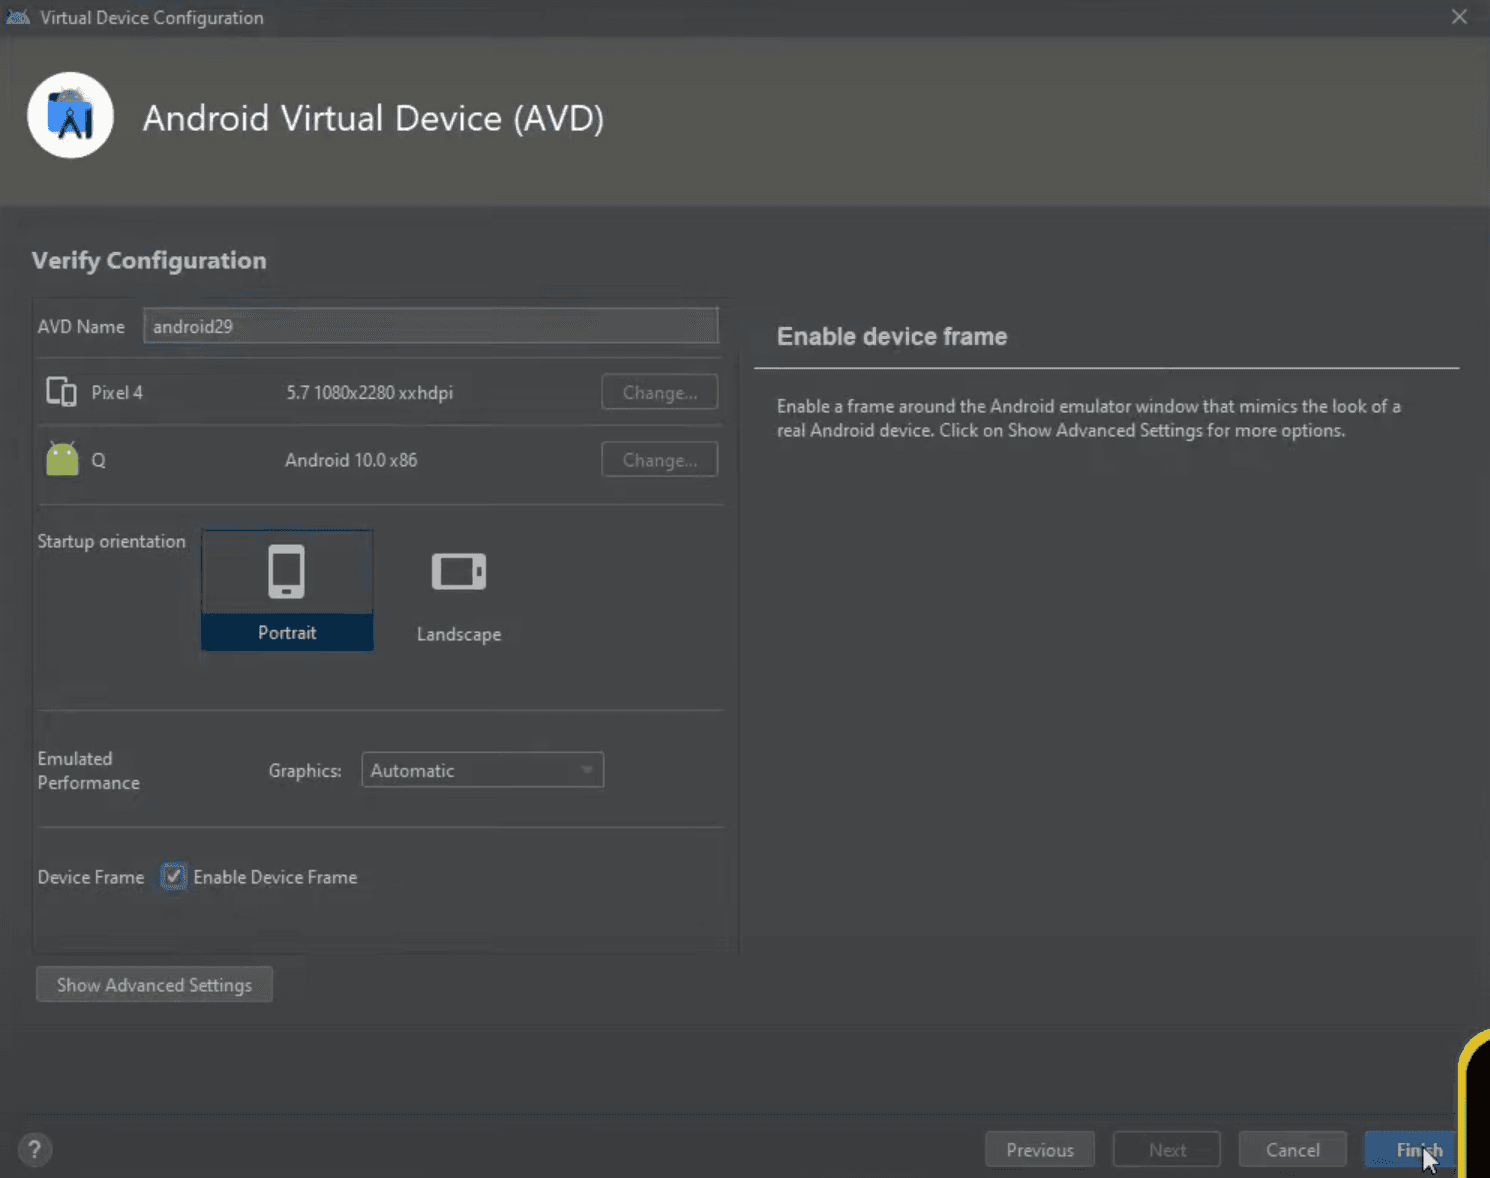Click Change next to Android 10.0 x86
Image resolution: width=1490 pixels, height=1178 pixels.
tap(658, 459)
